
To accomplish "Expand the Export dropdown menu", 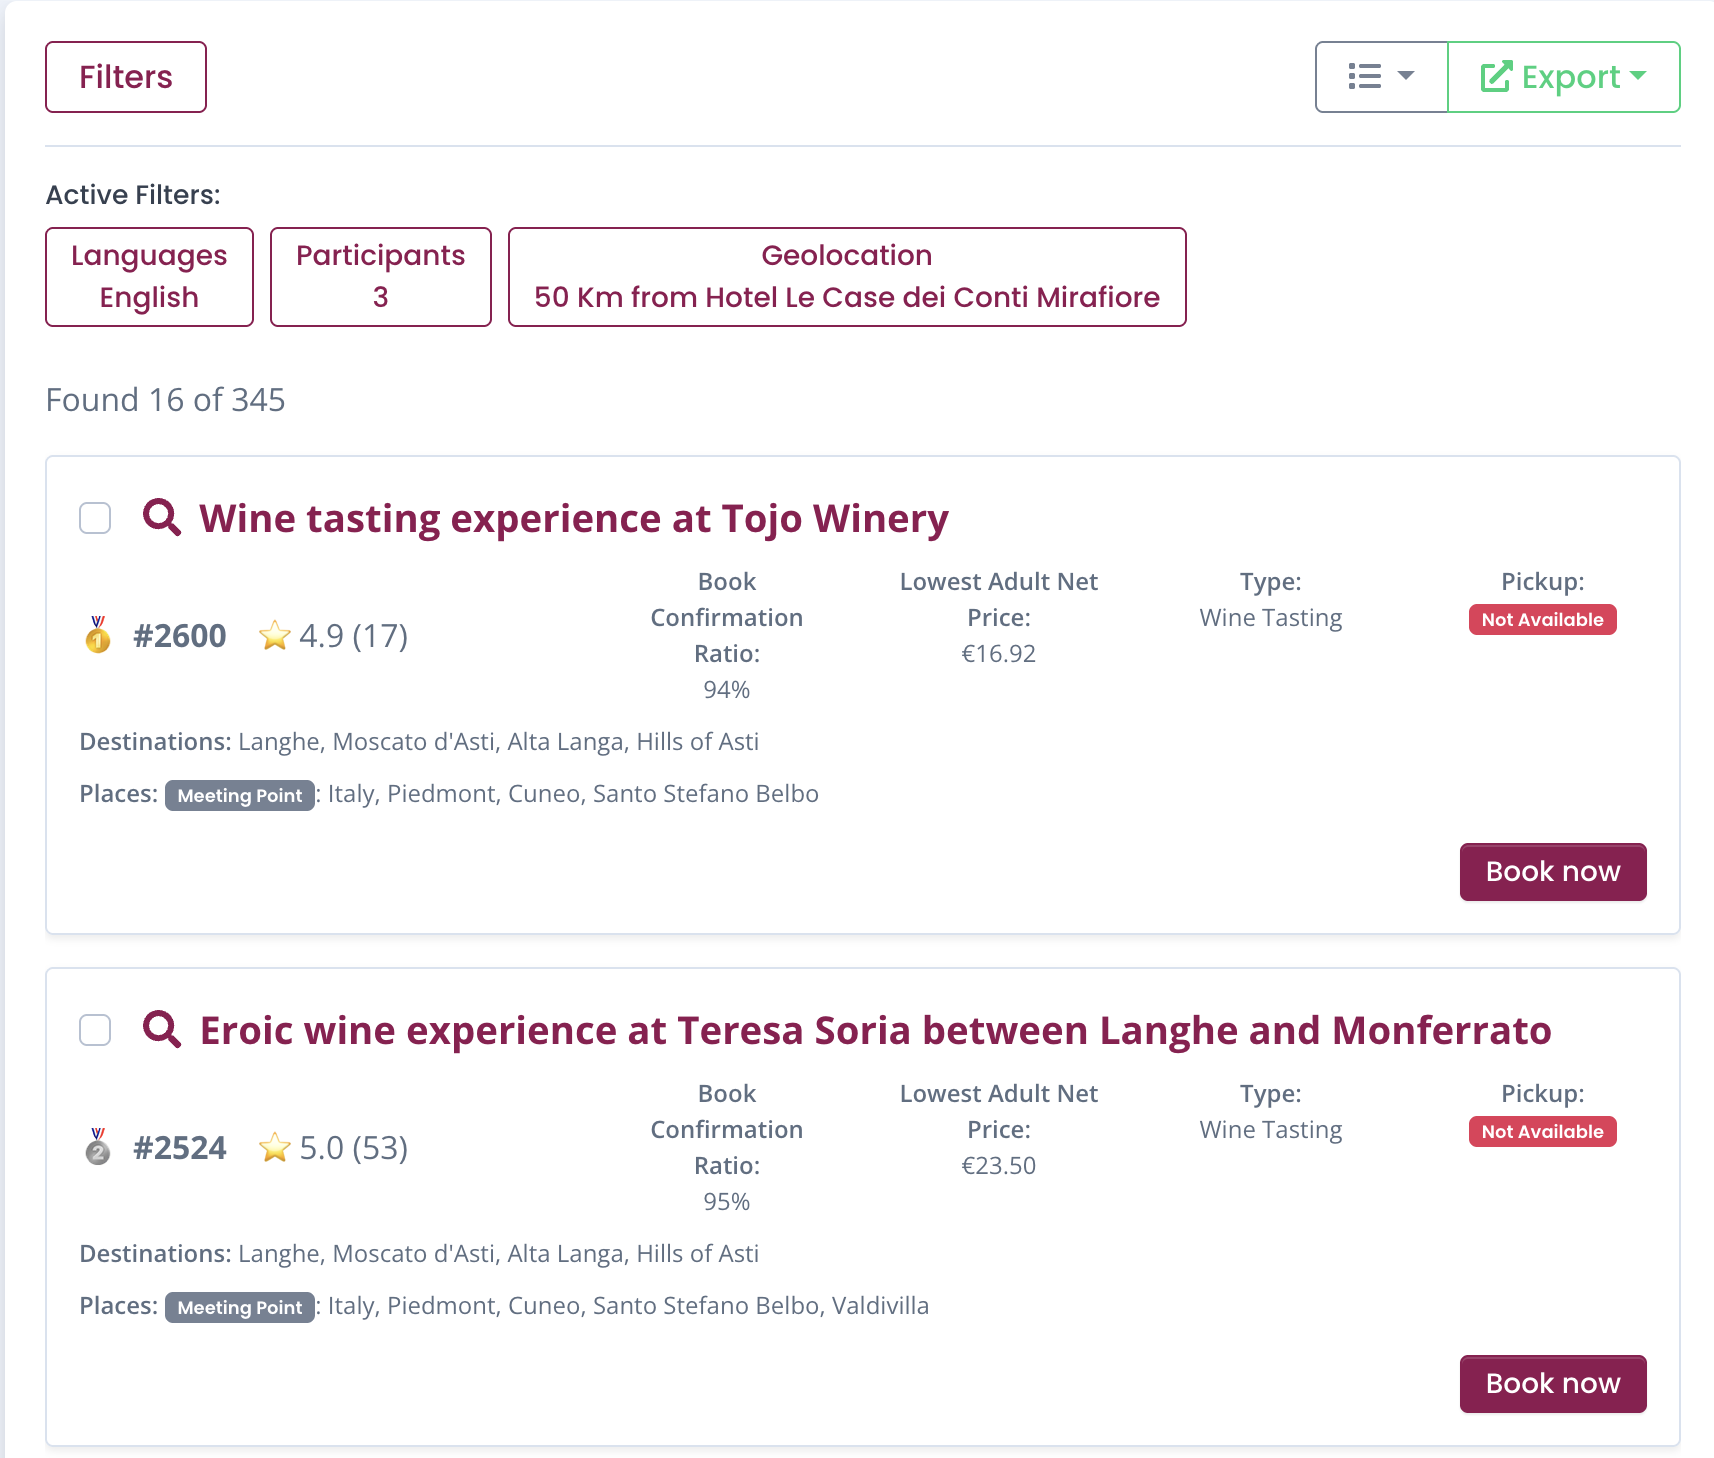I will point(1638,76).
